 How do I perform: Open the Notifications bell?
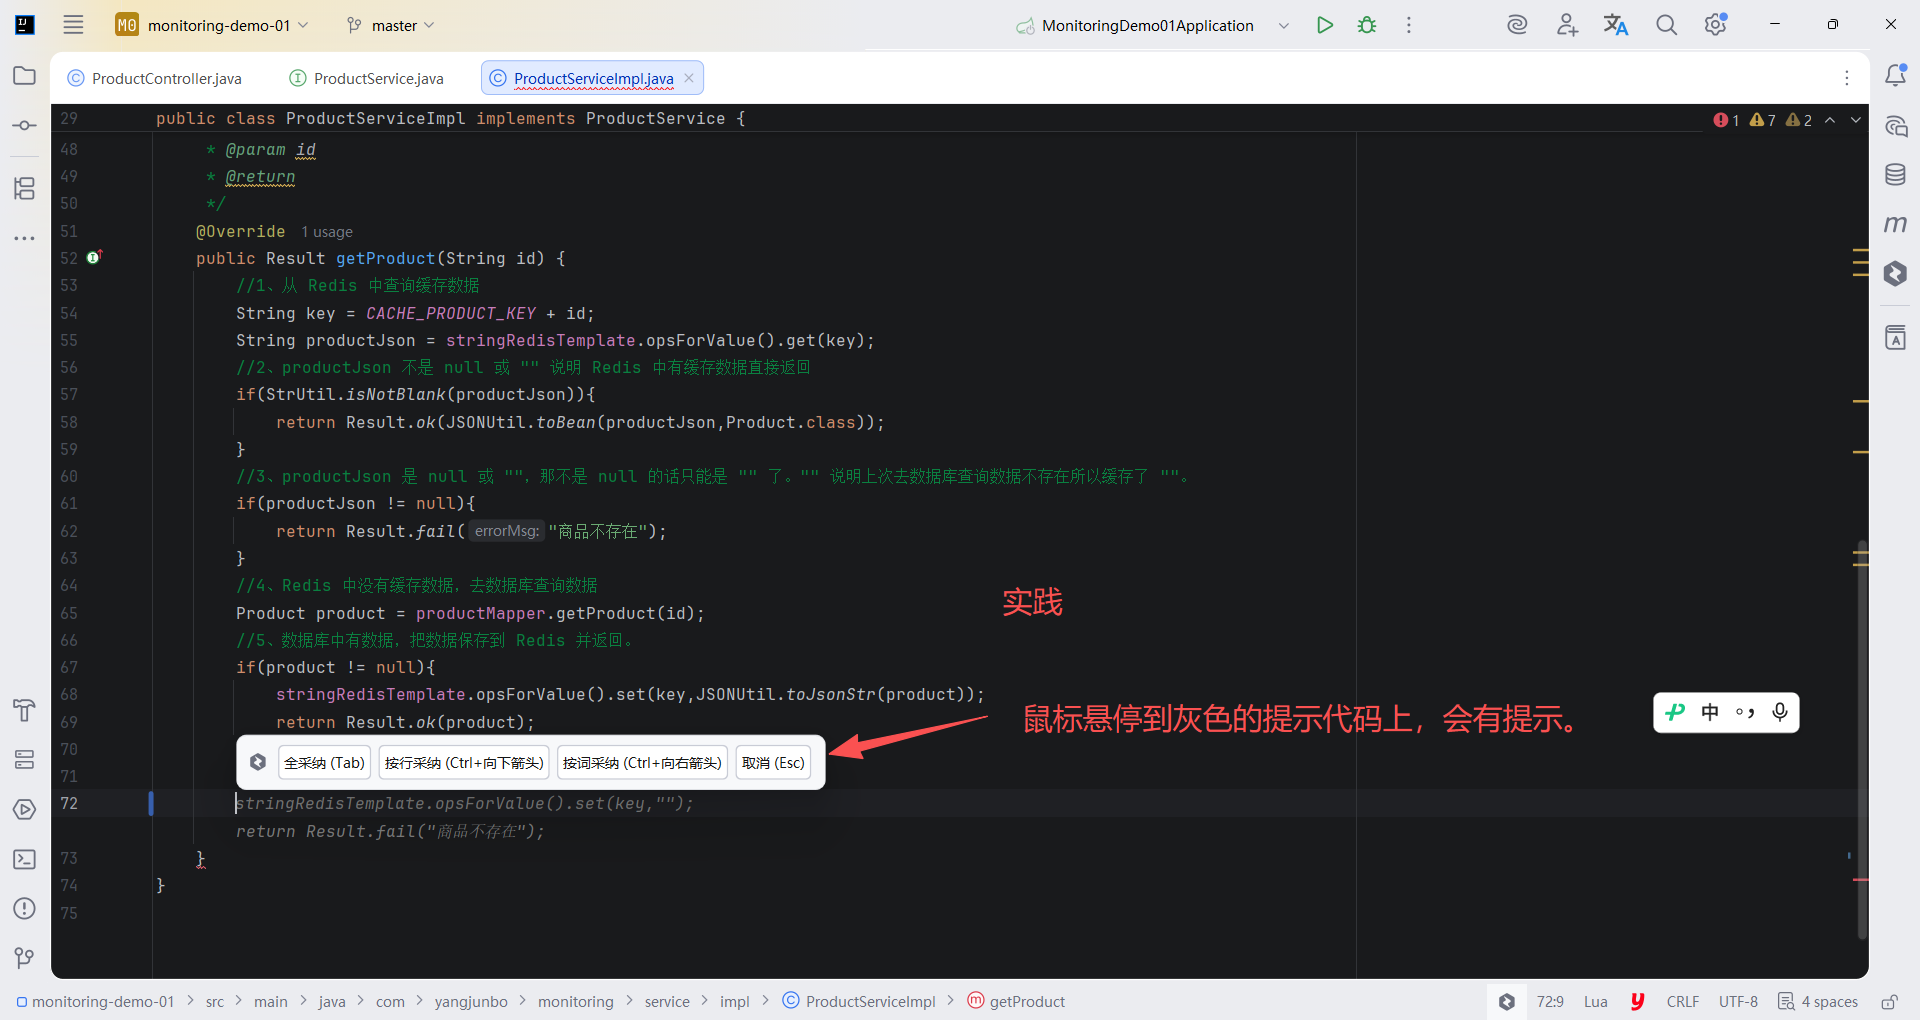click(x=1895, y=75)
